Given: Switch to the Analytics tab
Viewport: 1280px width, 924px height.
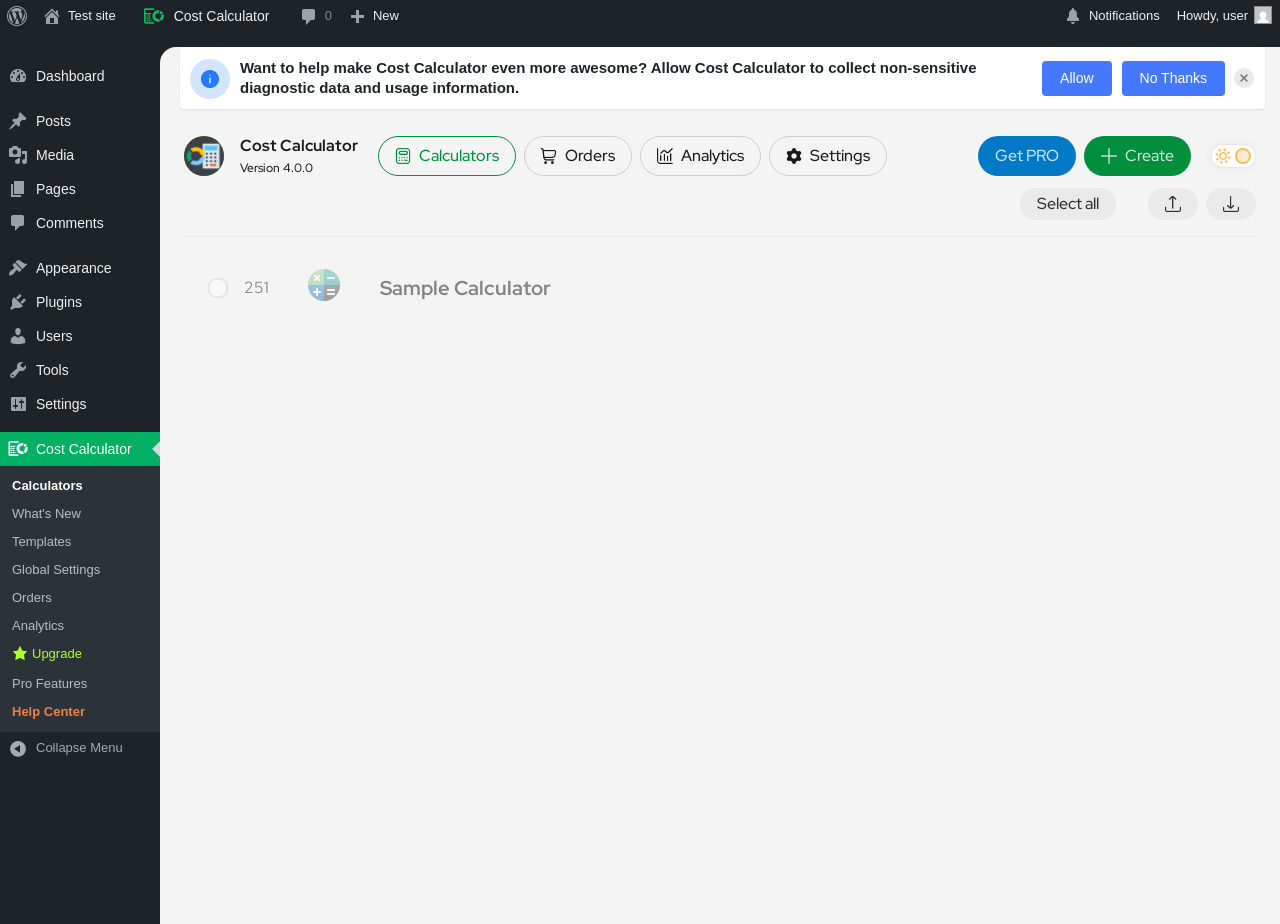Looking at the screenshot, I should coord(700,156).
